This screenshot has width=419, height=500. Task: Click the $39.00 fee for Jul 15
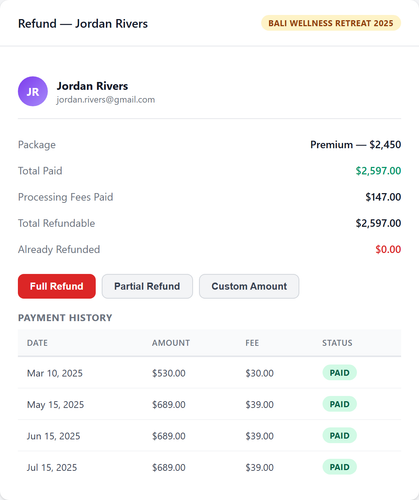259,467
